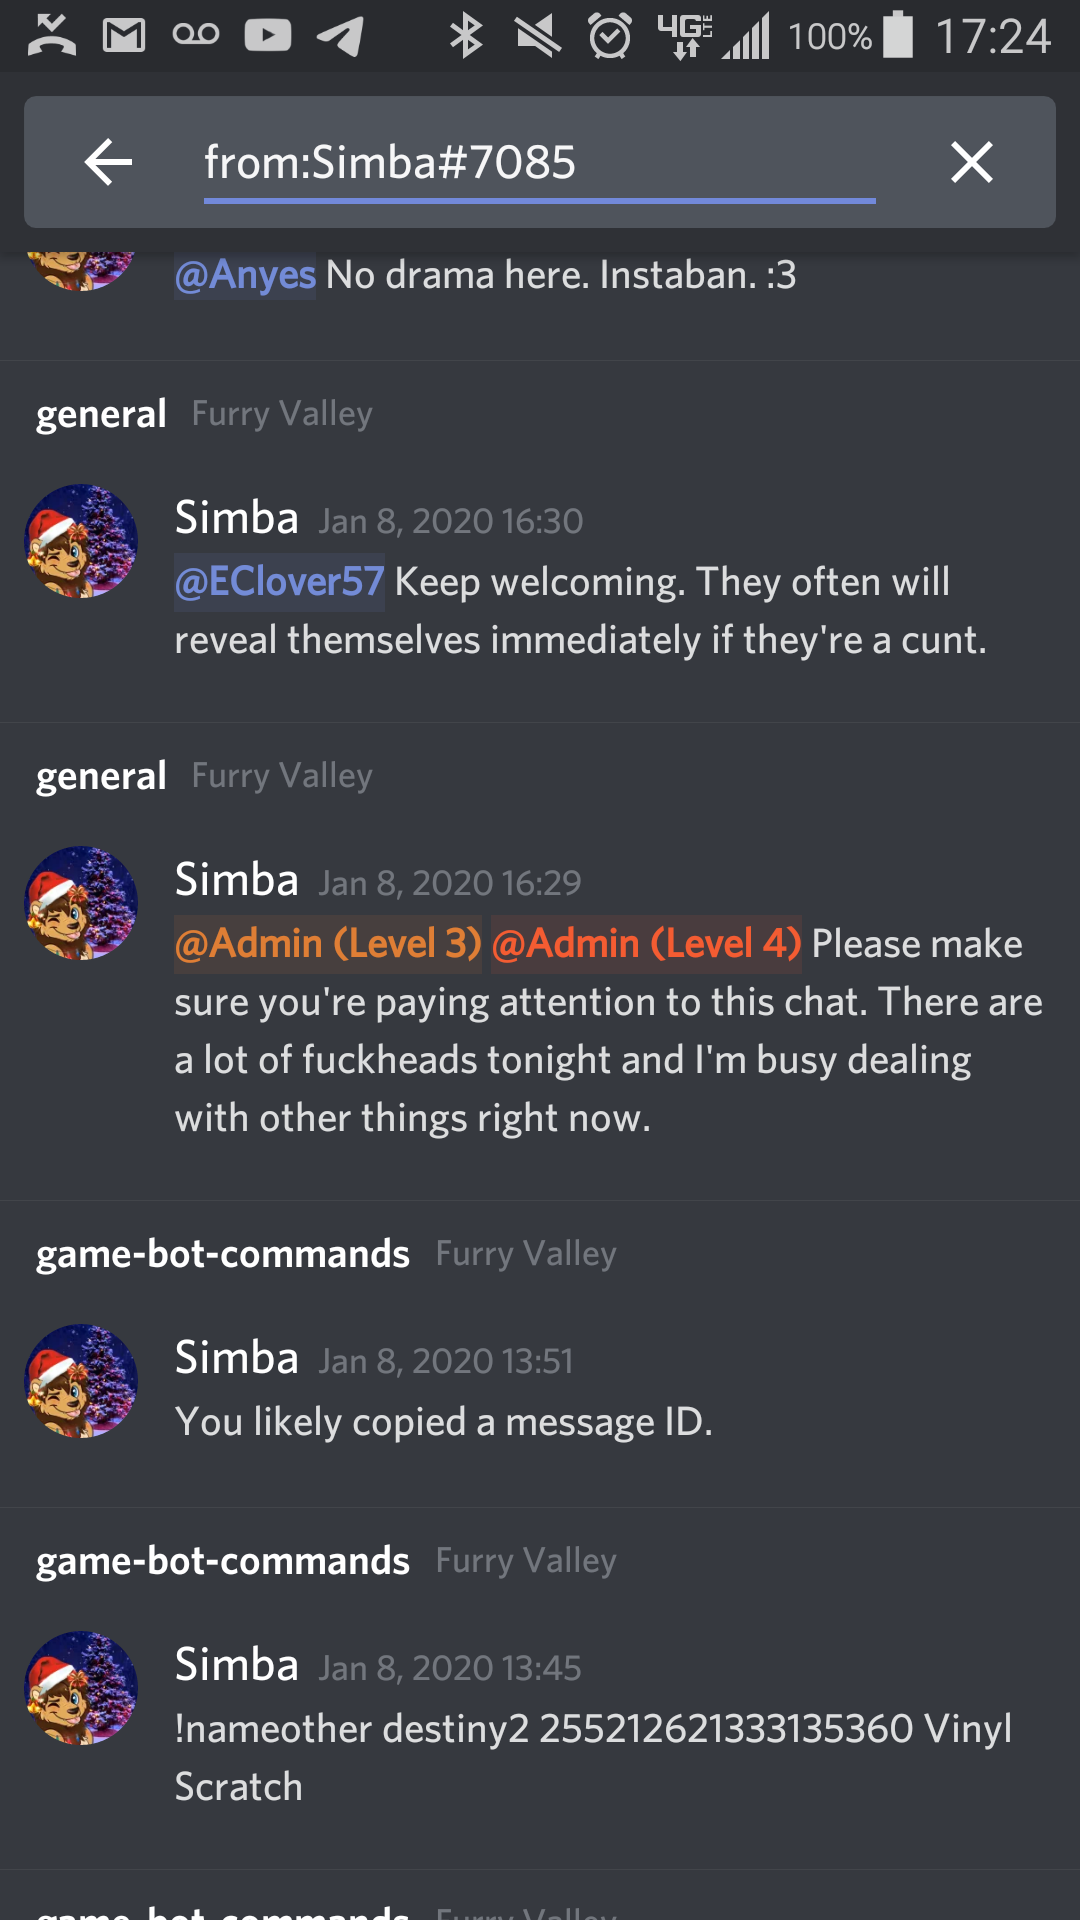Tap the Bluetooth status icon
The height and width of the screenshot is (1920, 1080).
(x=466, y=36)
